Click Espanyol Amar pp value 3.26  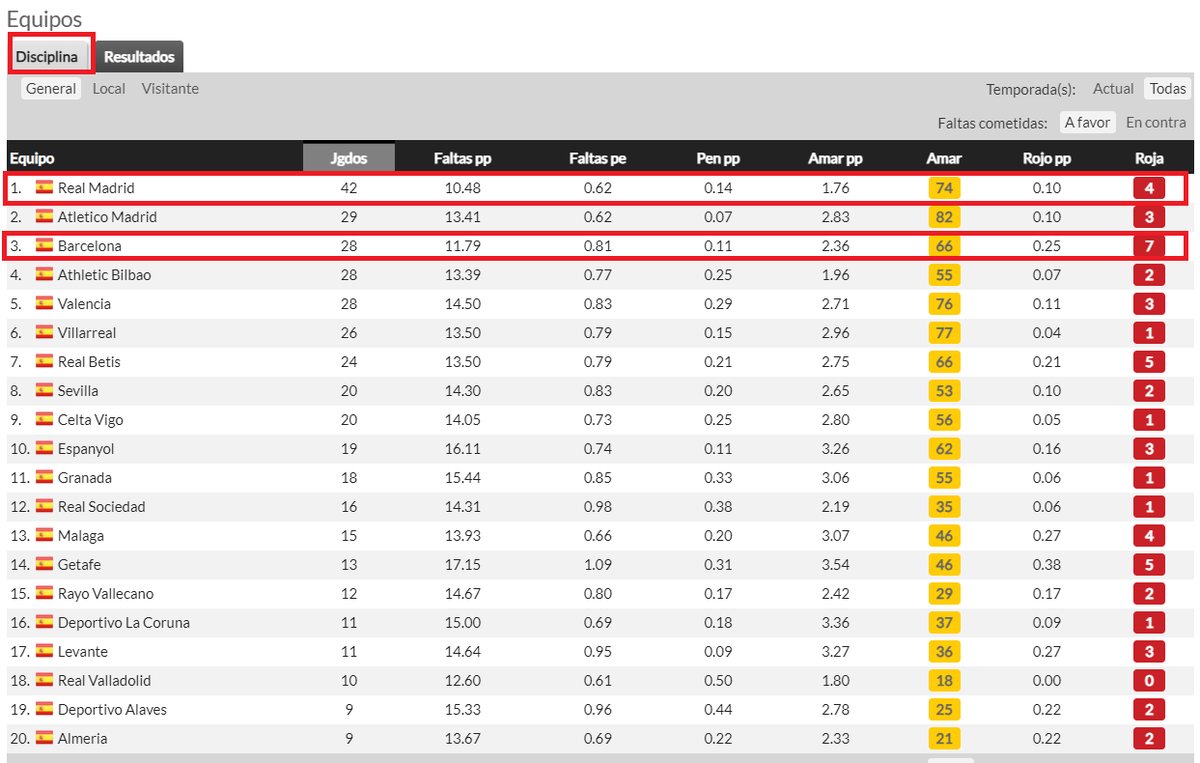(x=835, y=449)
